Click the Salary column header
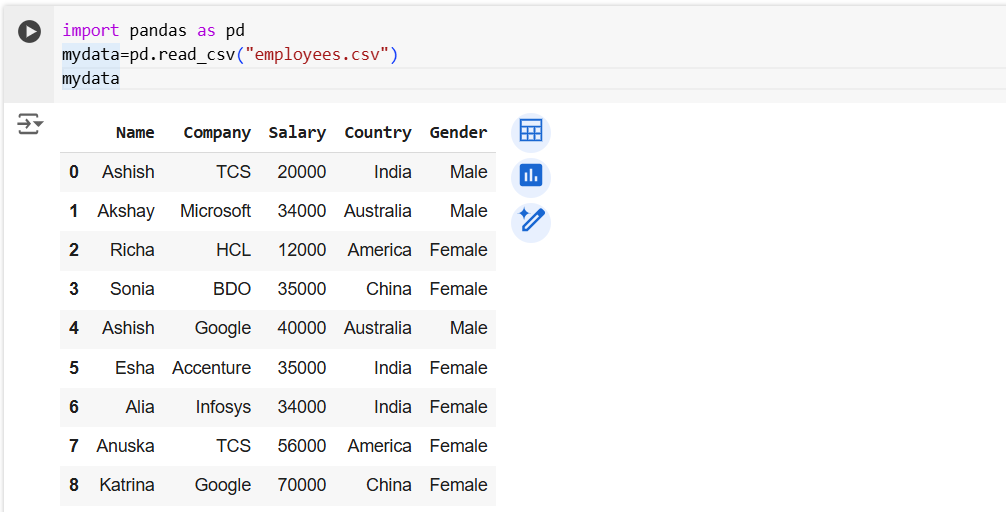The height and width of the screenshot is (512, 1006). 297,132
